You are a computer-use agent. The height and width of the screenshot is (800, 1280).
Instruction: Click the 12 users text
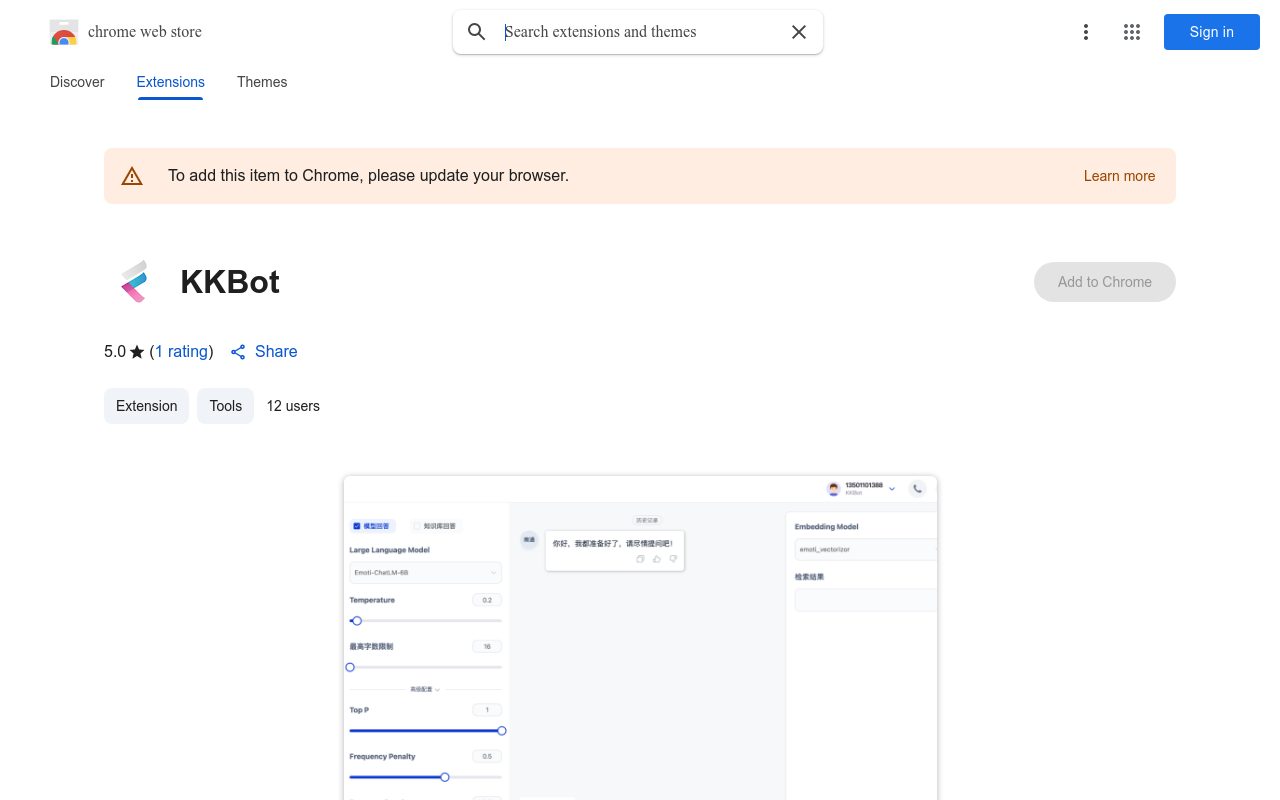point(293,406)
